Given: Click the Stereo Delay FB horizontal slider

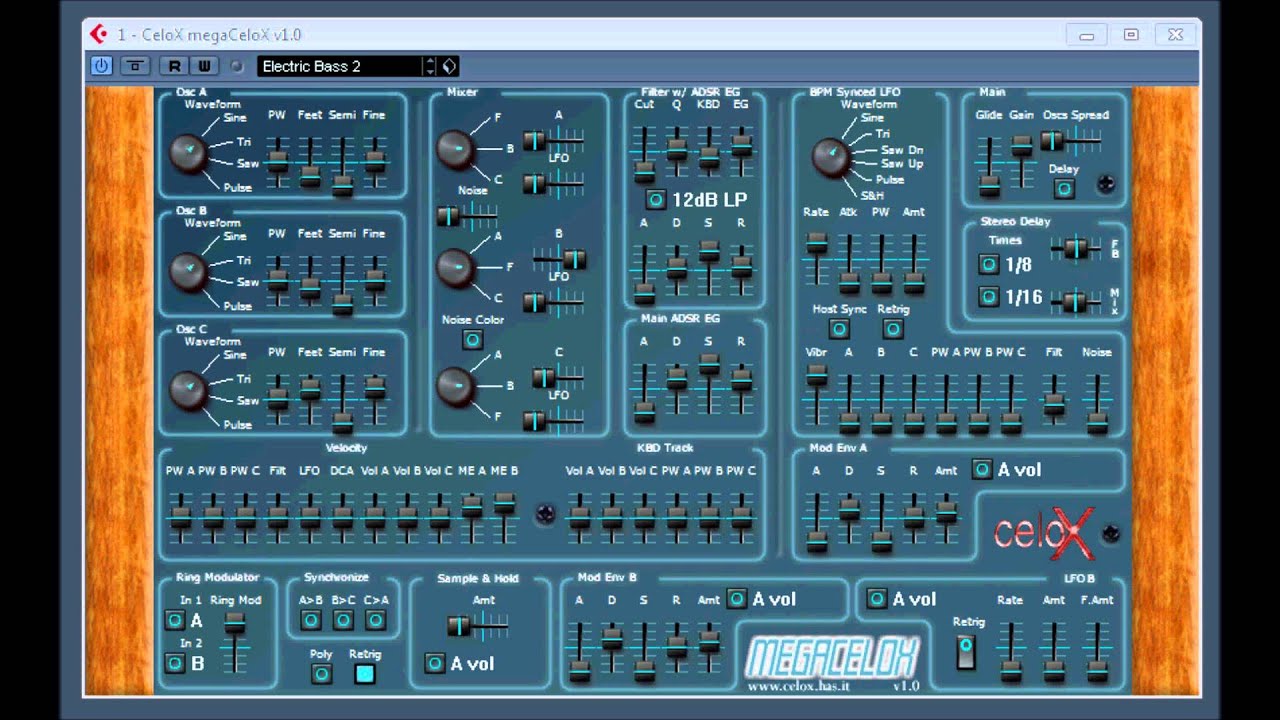Looking at the screenshot, I should [1075, 248].
